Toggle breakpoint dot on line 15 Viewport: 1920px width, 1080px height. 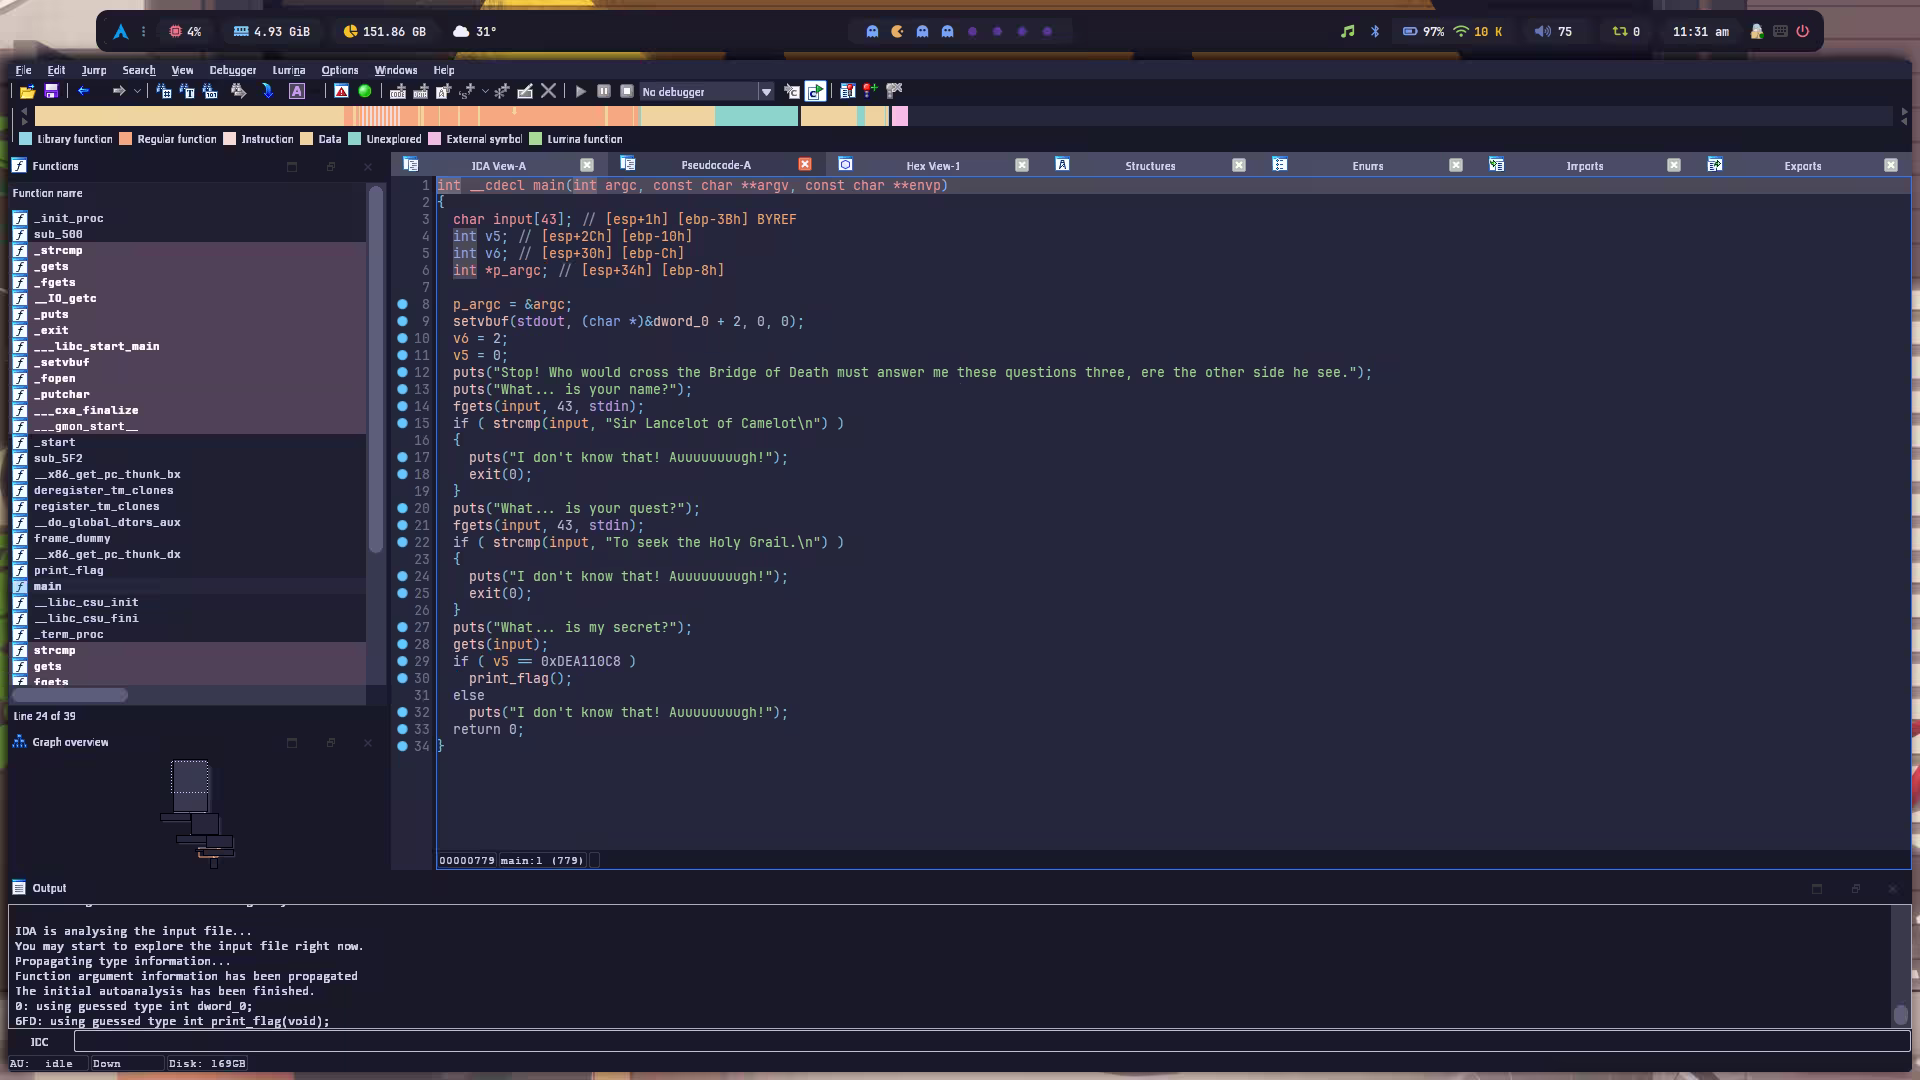[402, 423]
